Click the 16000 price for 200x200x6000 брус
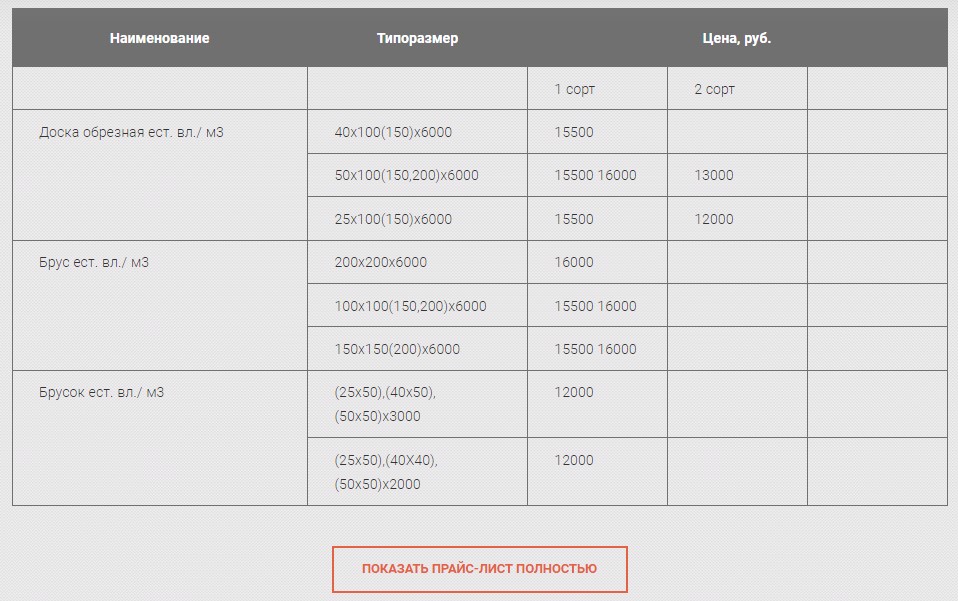The height and width of the screenshot is (601, 958). [574, 263]
